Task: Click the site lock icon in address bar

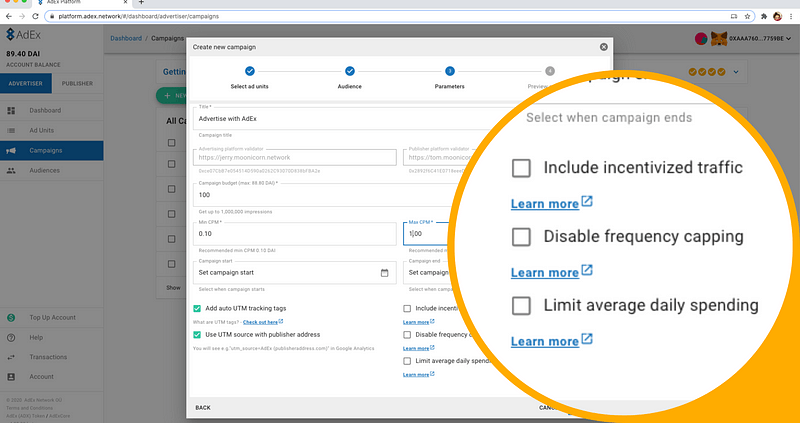Action: pos(52,16)
